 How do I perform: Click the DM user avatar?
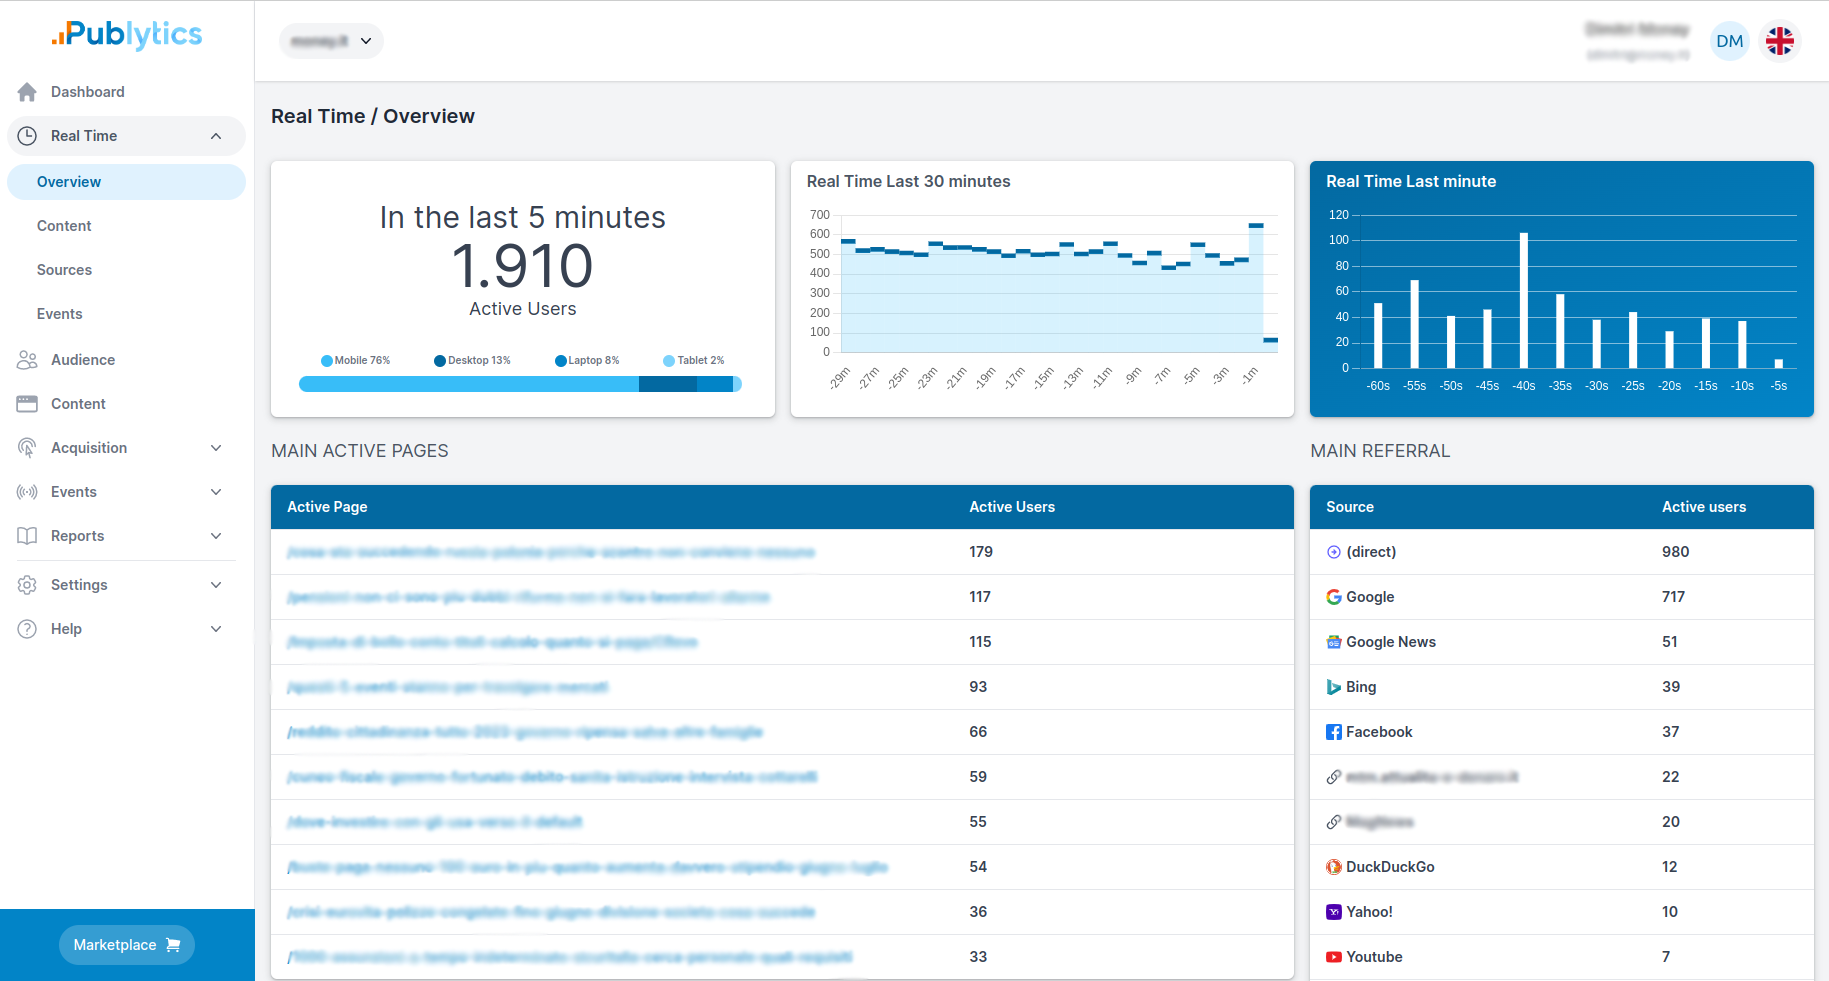[x=1729, y=41]
